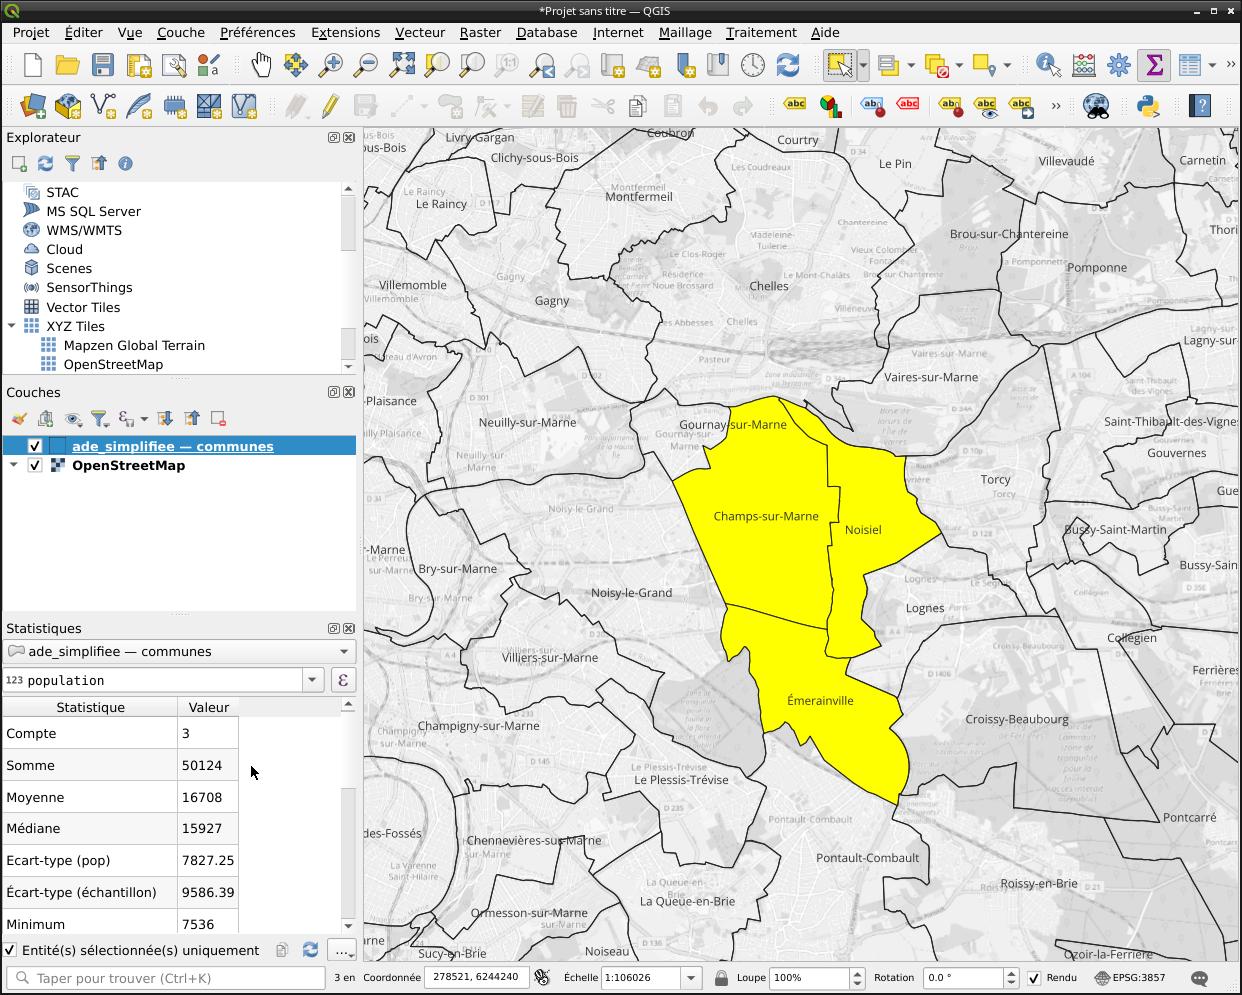Screen dimensions: 1242x995
Task: Open the Identify Features tool
Action: [x=1047, y=66]
